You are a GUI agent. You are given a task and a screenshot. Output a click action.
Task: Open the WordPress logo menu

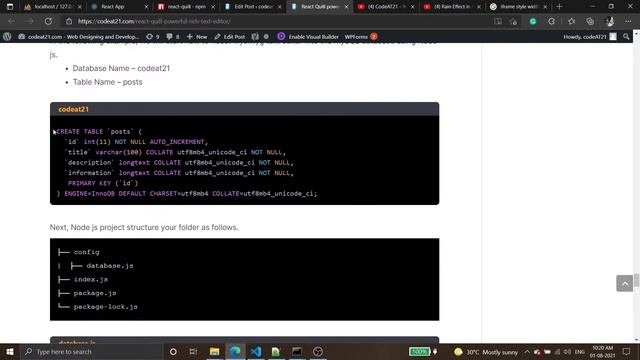point(7,36)
